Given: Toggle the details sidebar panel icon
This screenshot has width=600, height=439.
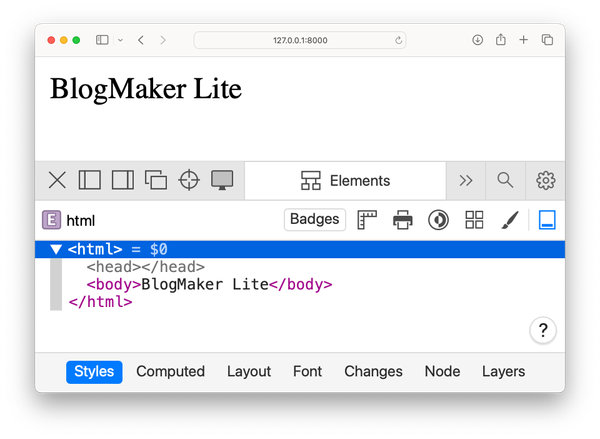Looking at the screenshot, I should (x=547, y=220).
